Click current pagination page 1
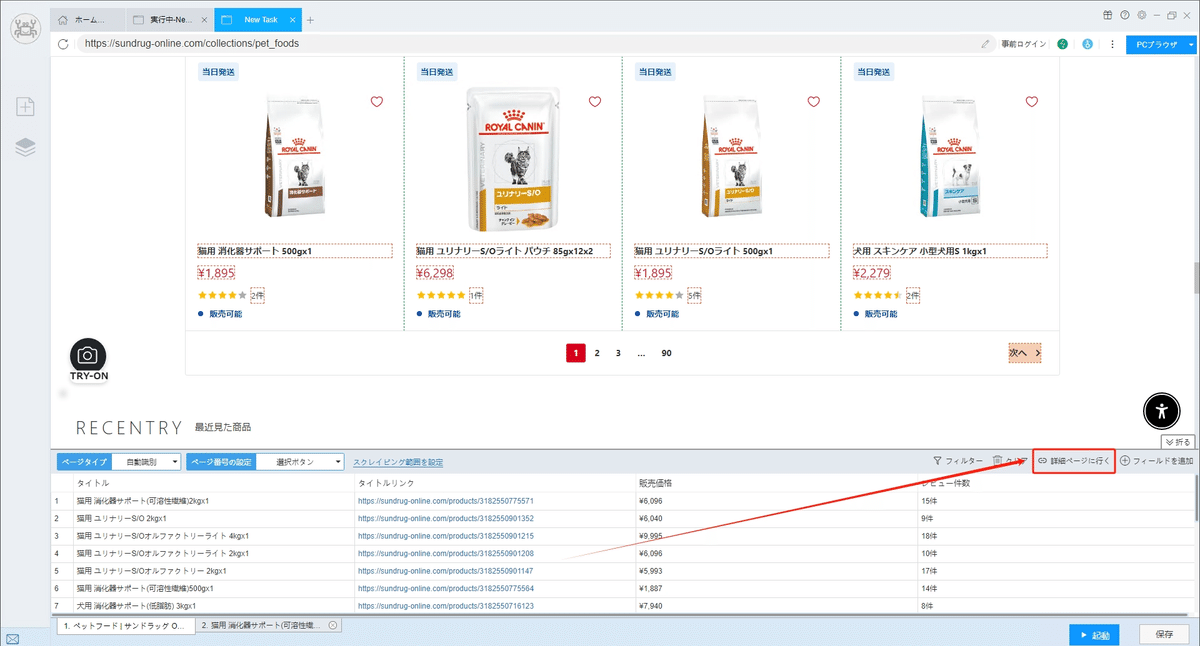The height and width of the screenshot is (646, 1200). coord(576,353)
